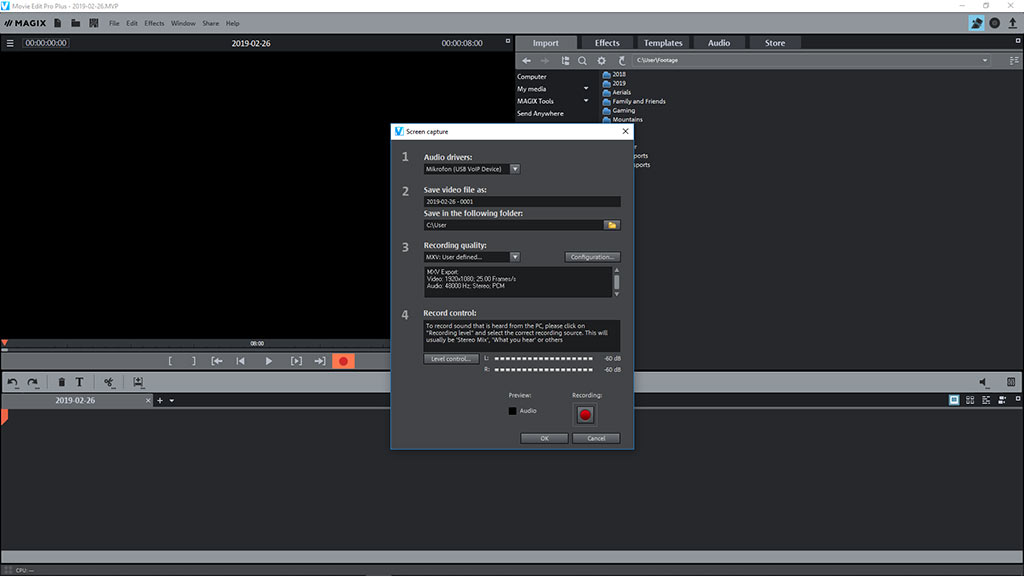This screenshot has height=577, width=1024.
Task: Open the Audio drivers dropdown
Action: tap(515, 169)
